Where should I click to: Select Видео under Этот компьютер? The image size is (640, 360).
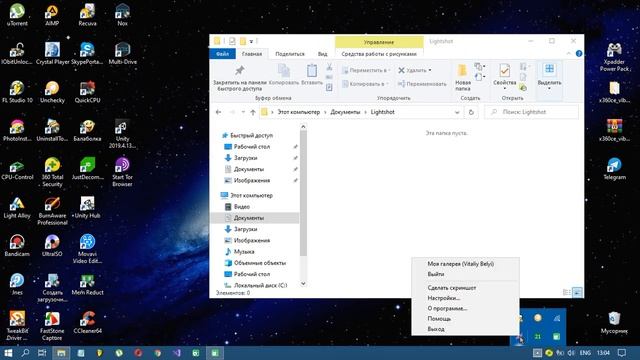tap(242, 207)
